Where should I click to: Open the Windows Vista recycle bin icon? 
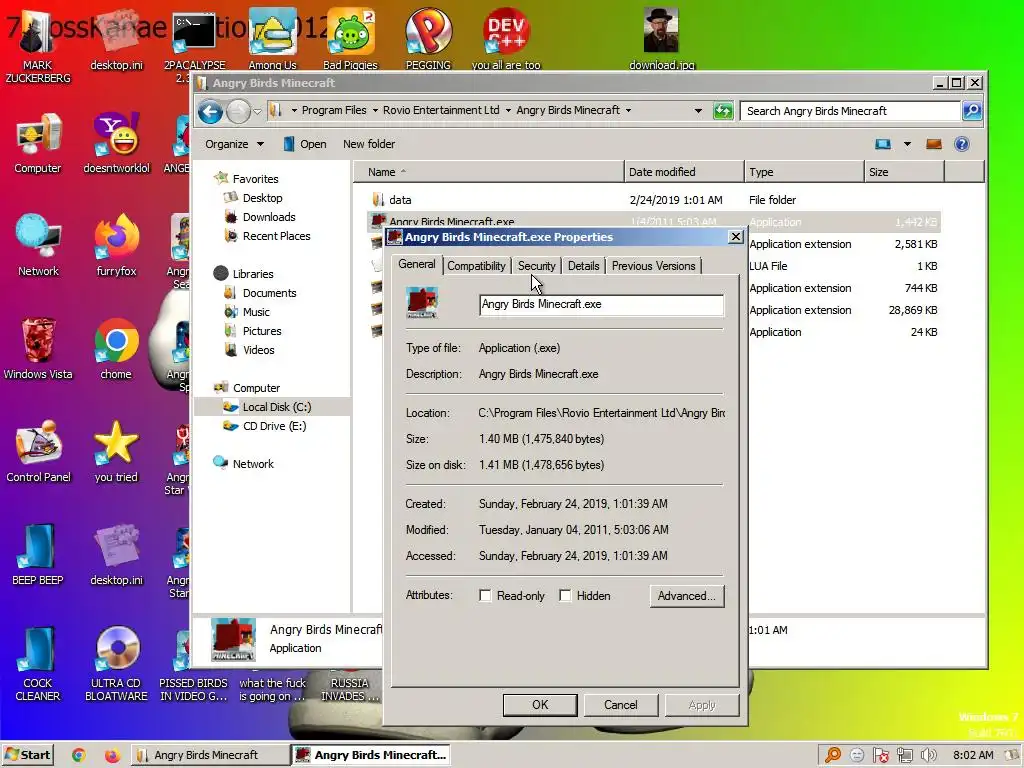pos(38,348)
